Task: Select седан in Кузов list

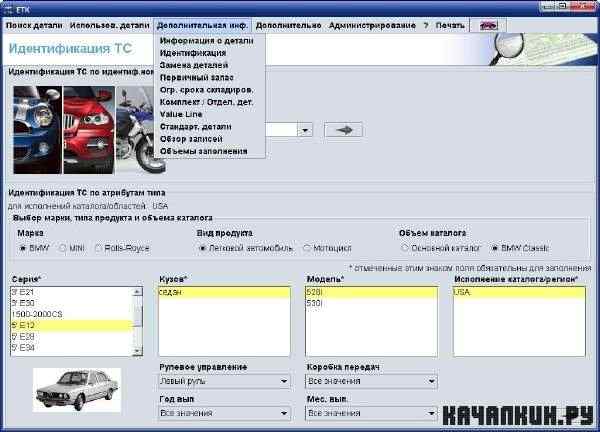Action: (x=224, y=292)
